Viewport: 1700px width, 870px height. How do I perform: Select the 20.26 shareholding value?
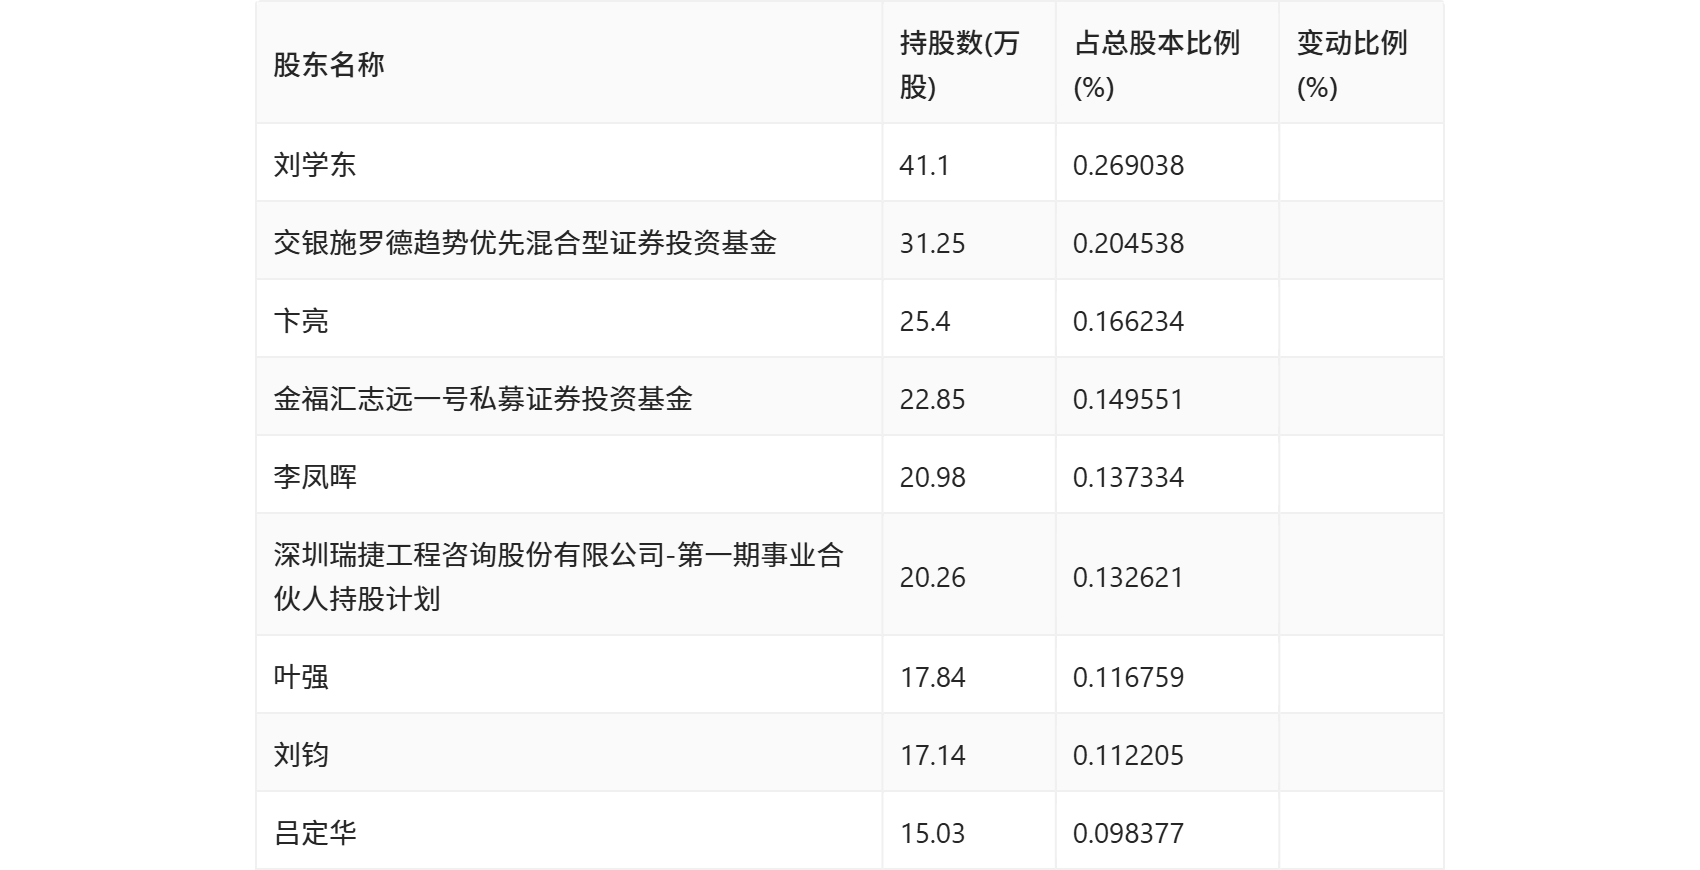tap(932, 577)
